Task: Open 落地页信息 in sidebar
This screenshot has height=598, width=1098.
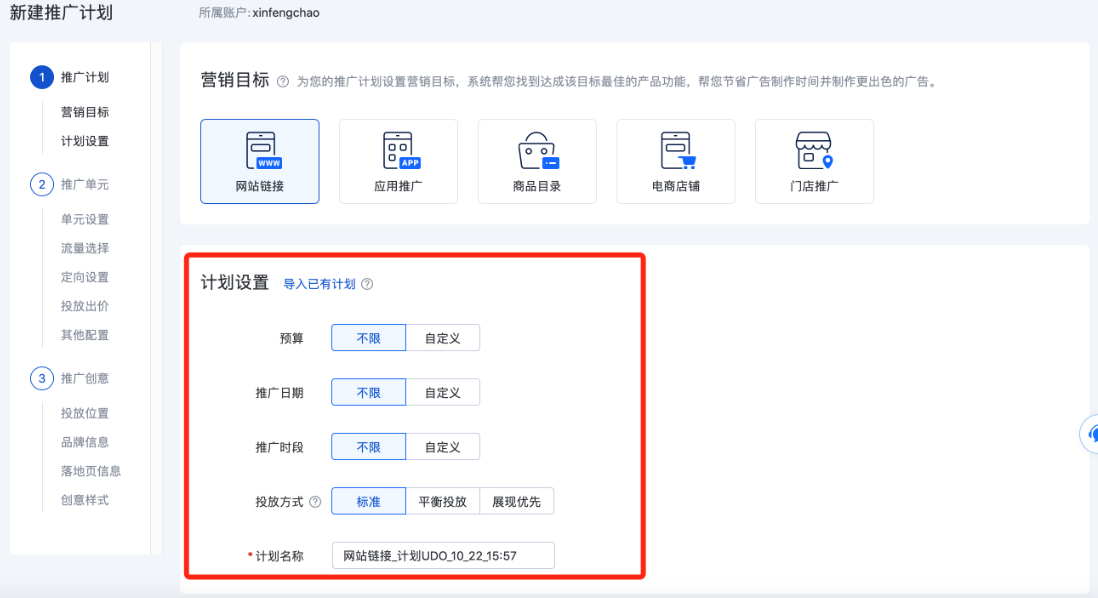Action: [x=90, y=471]
